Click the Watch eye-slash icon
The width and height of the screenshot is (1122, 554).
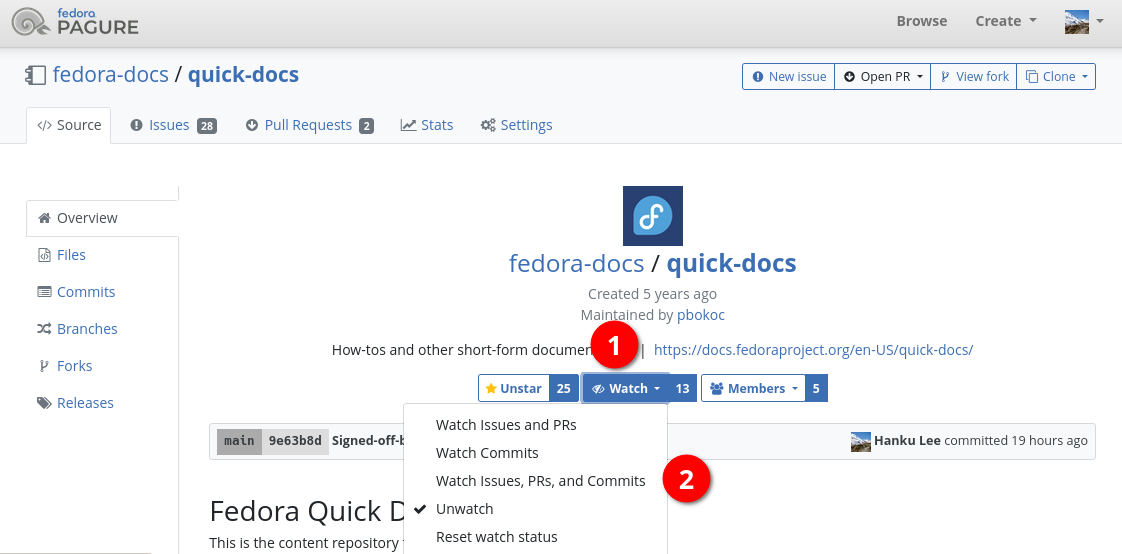click(598, 389)
